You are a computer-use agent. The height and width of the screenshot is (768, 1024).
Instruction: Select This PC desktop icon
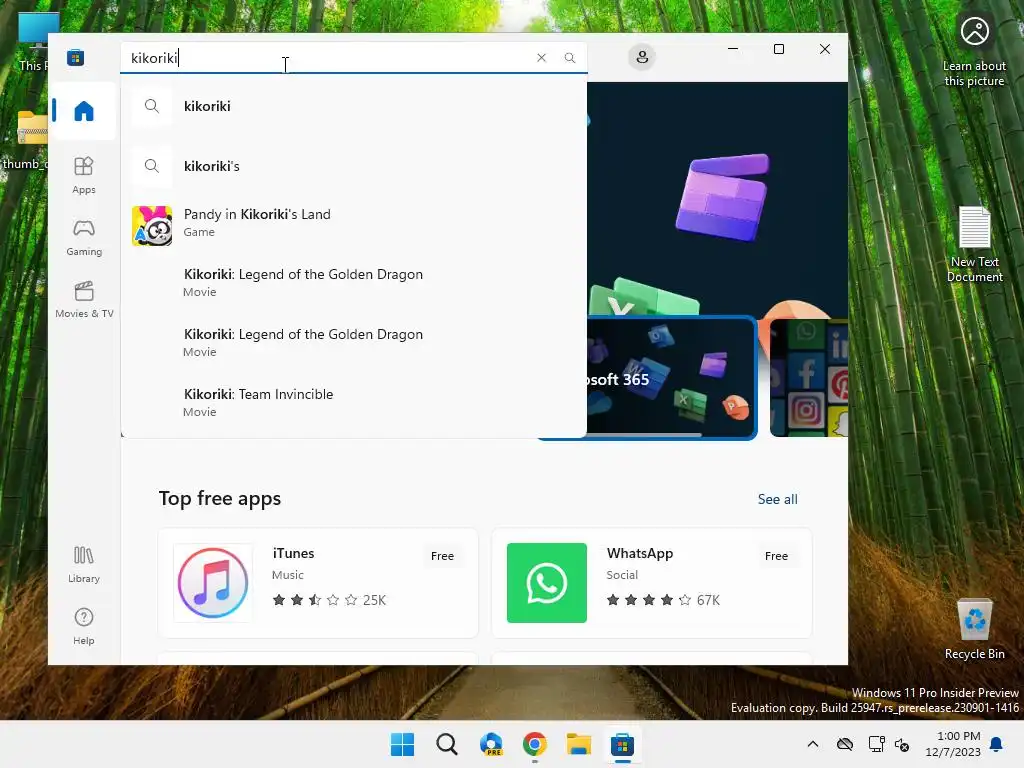point(33,40)
